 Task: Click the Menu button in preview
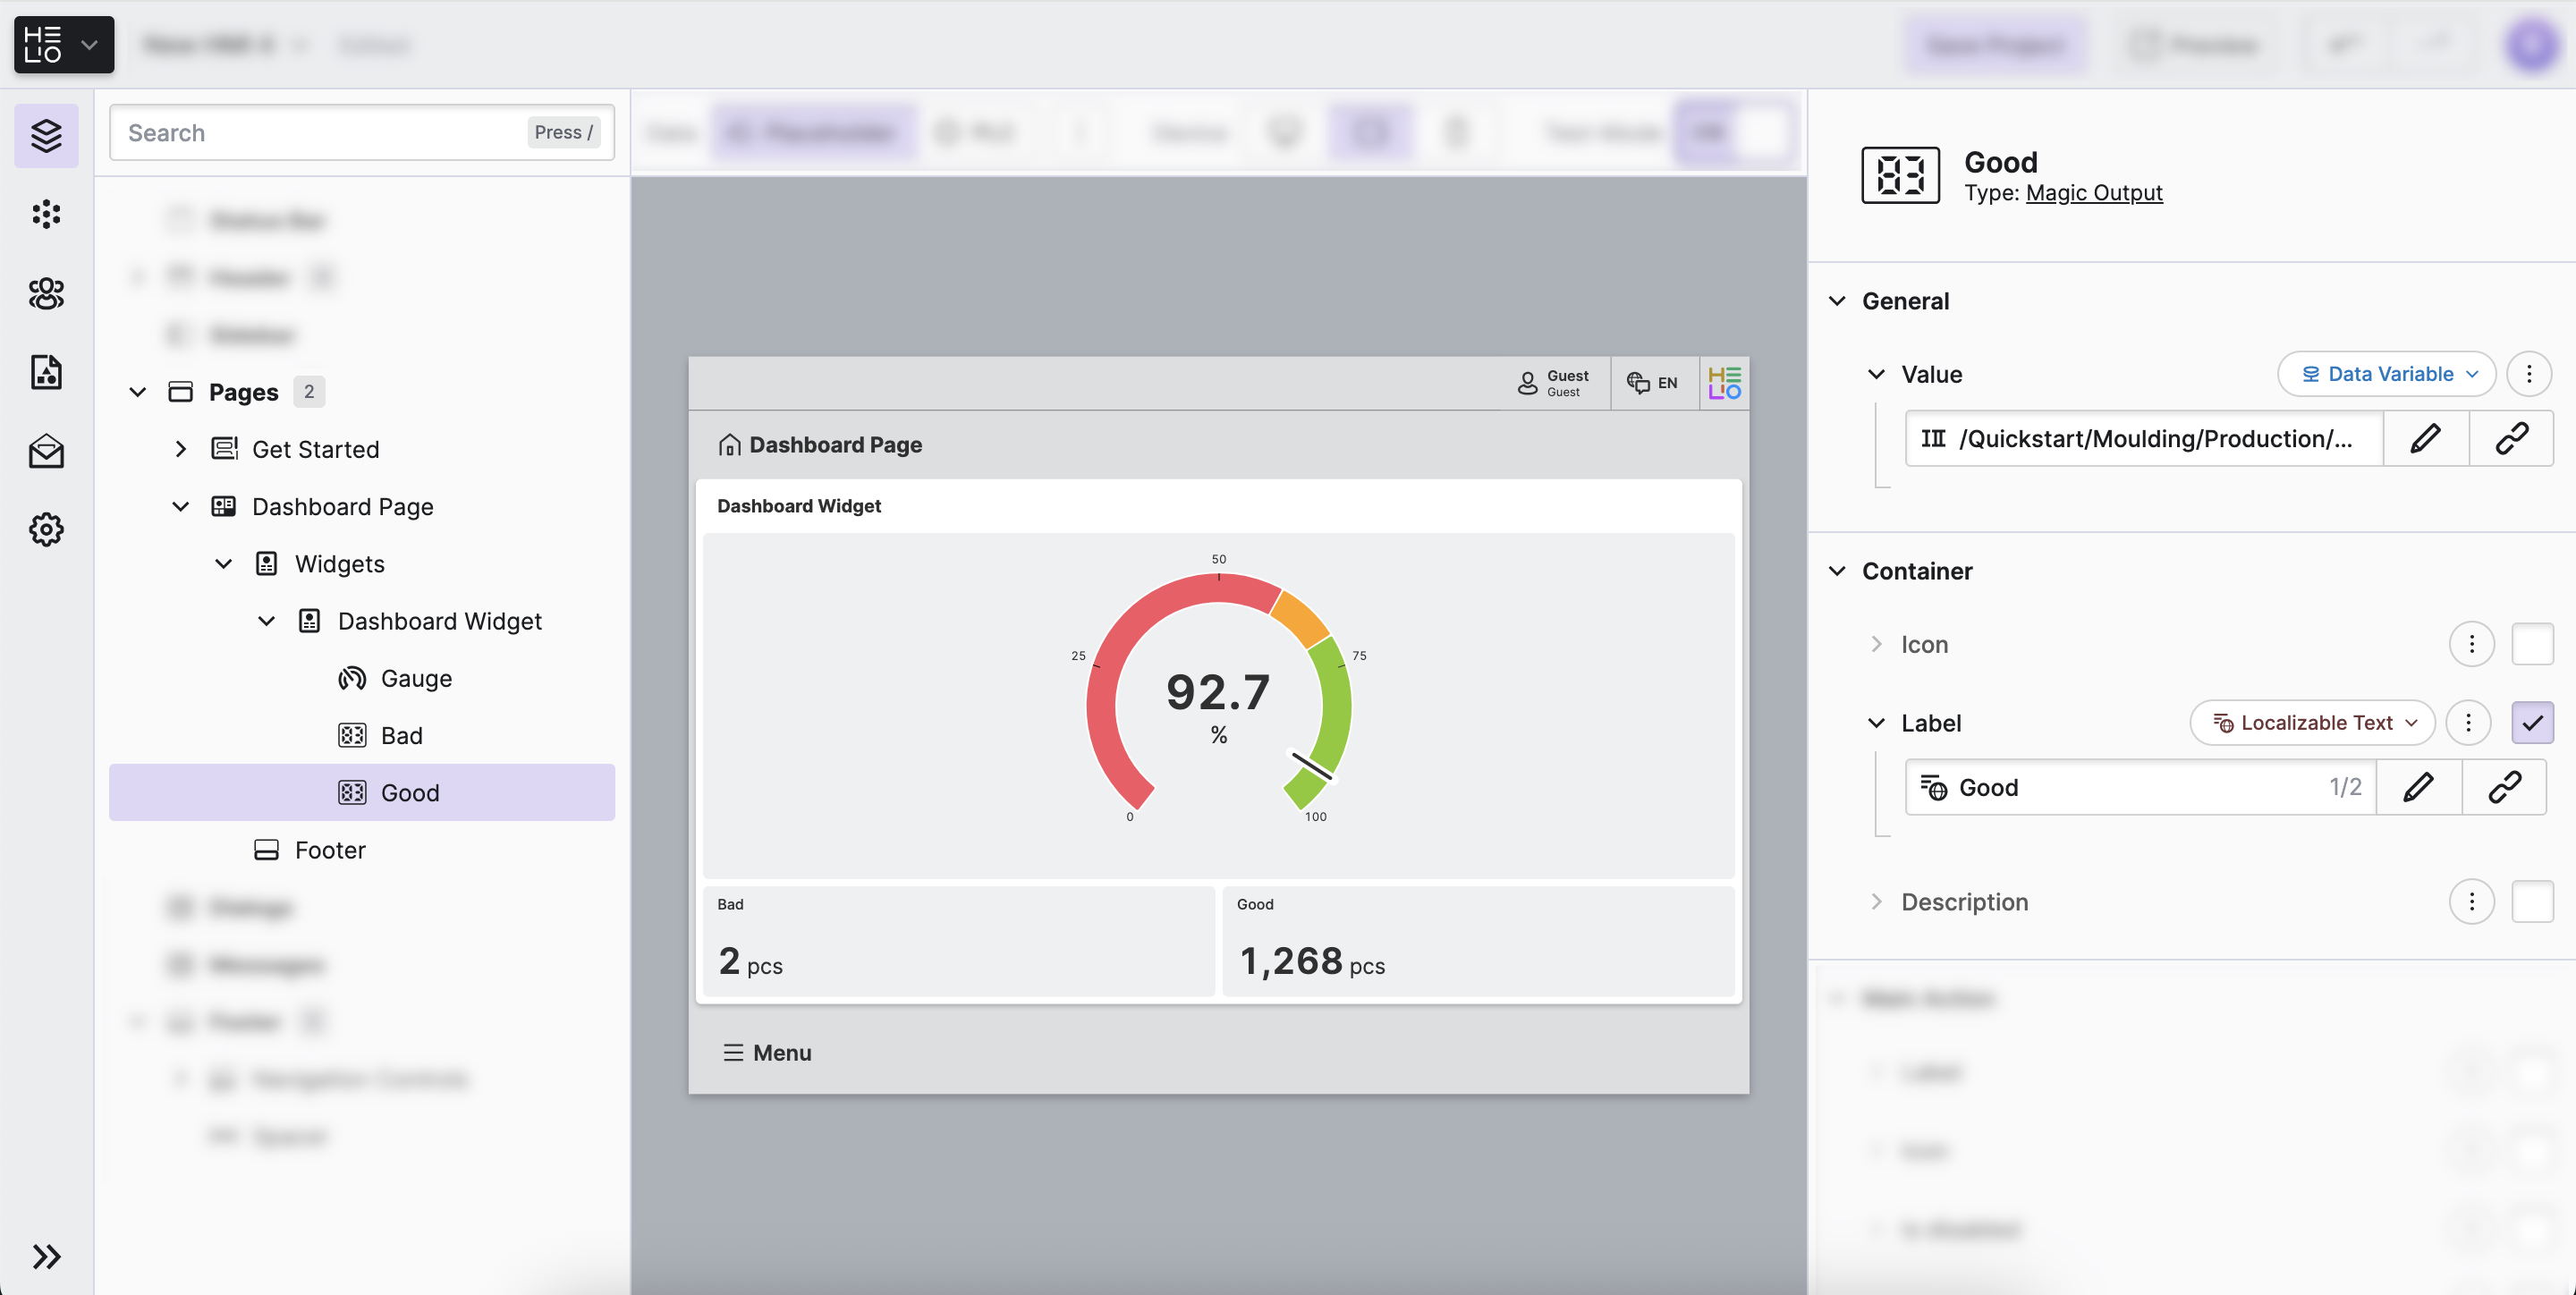767,1052
